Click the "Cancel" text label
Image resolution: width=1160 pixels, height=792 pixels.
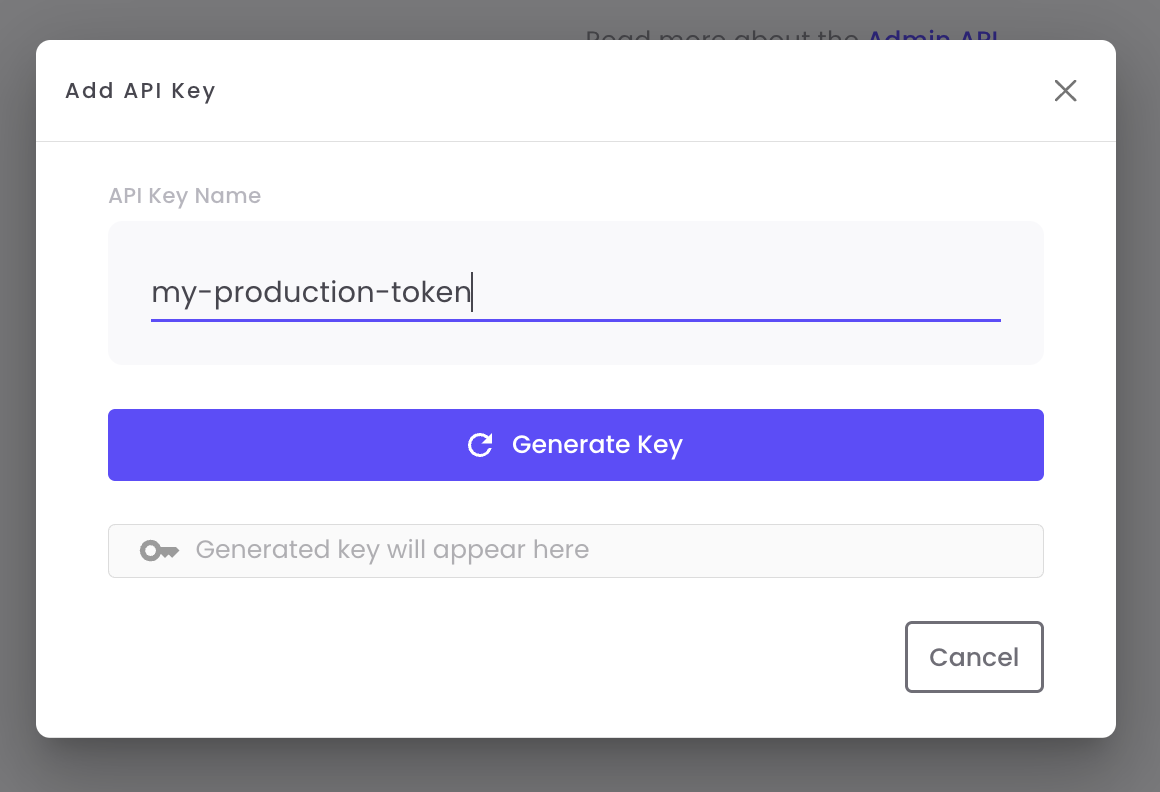point(974,657)
